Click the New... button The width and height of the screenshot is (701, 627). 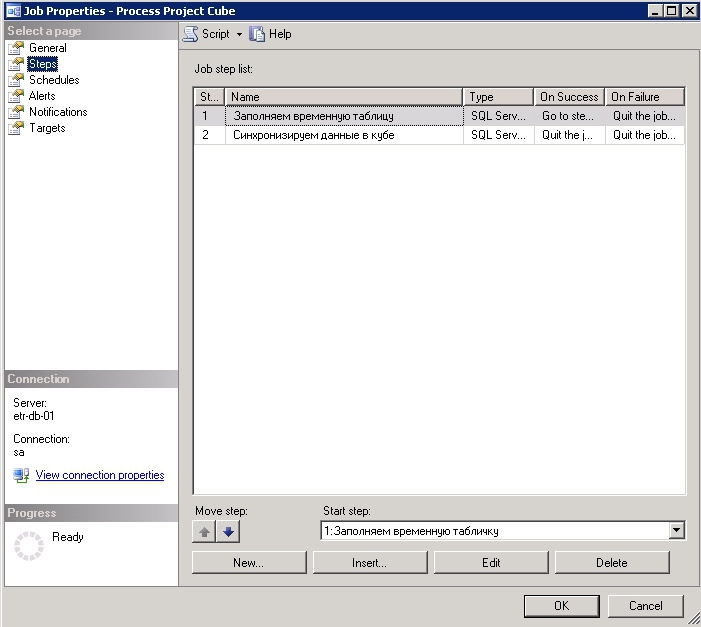tap(249, 563)
